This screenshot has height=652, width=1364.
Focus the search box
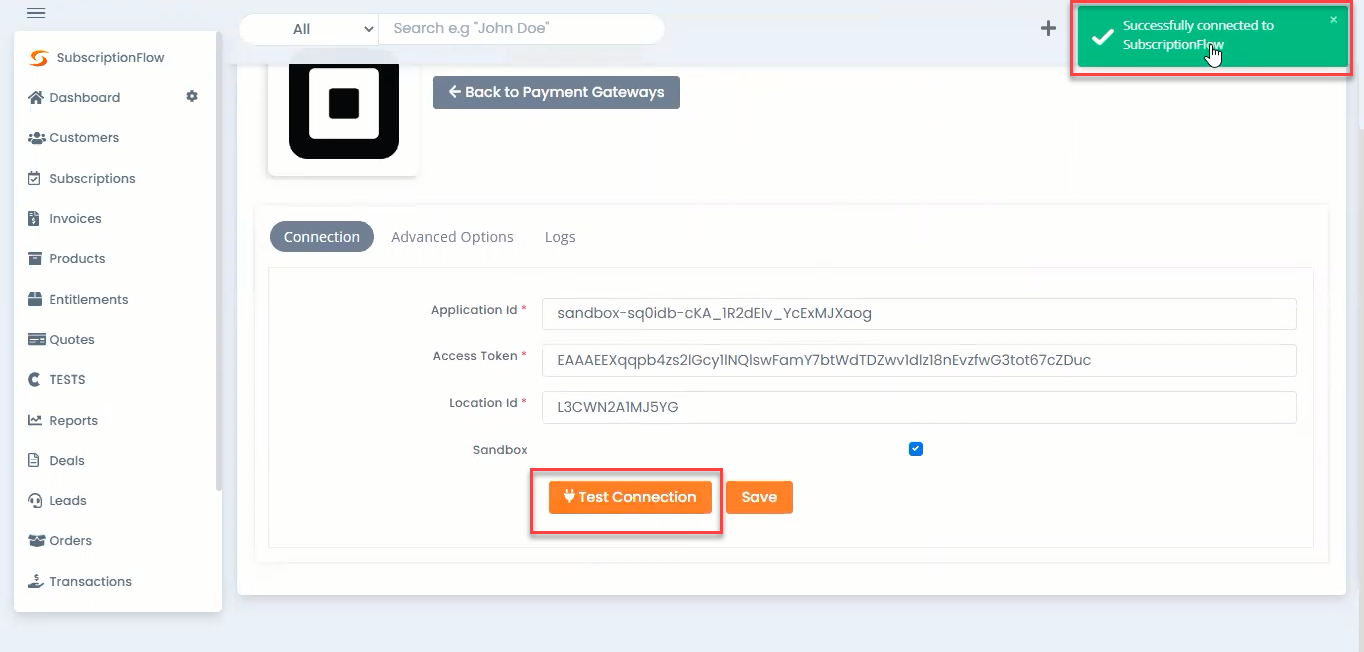[x=521, y=29]
